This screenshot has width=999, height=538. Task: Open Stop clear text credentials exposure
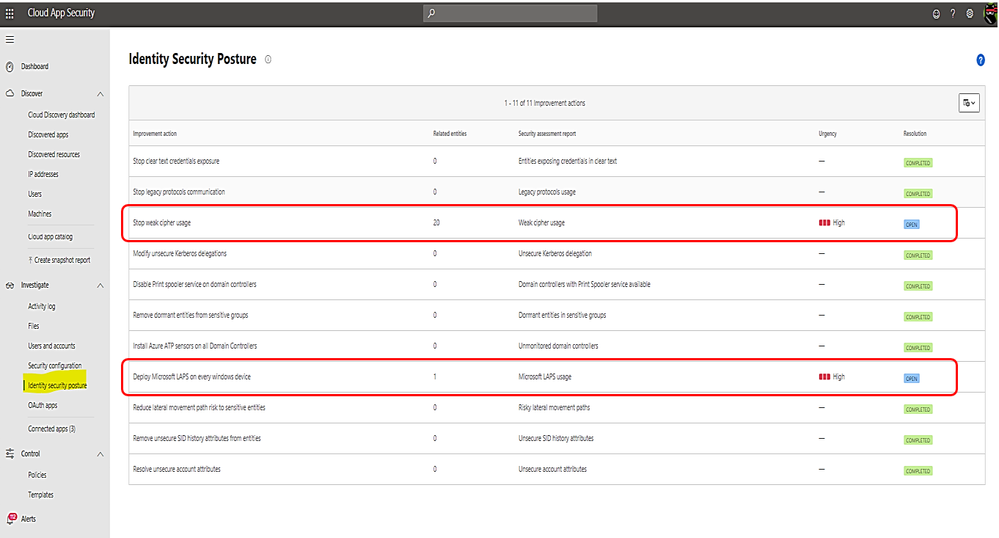click(176, 161)
